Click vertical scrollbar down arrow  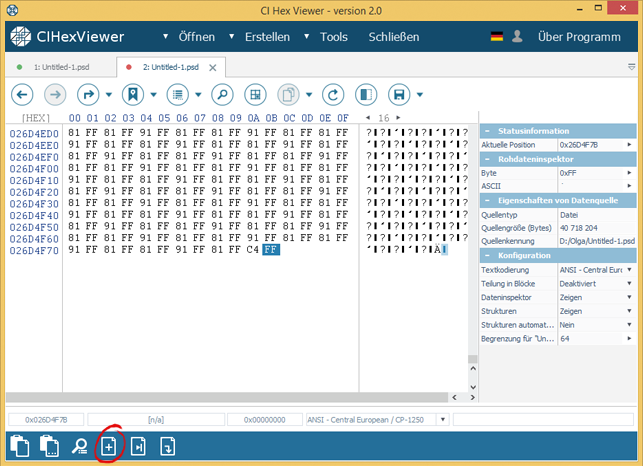(473, 387)
